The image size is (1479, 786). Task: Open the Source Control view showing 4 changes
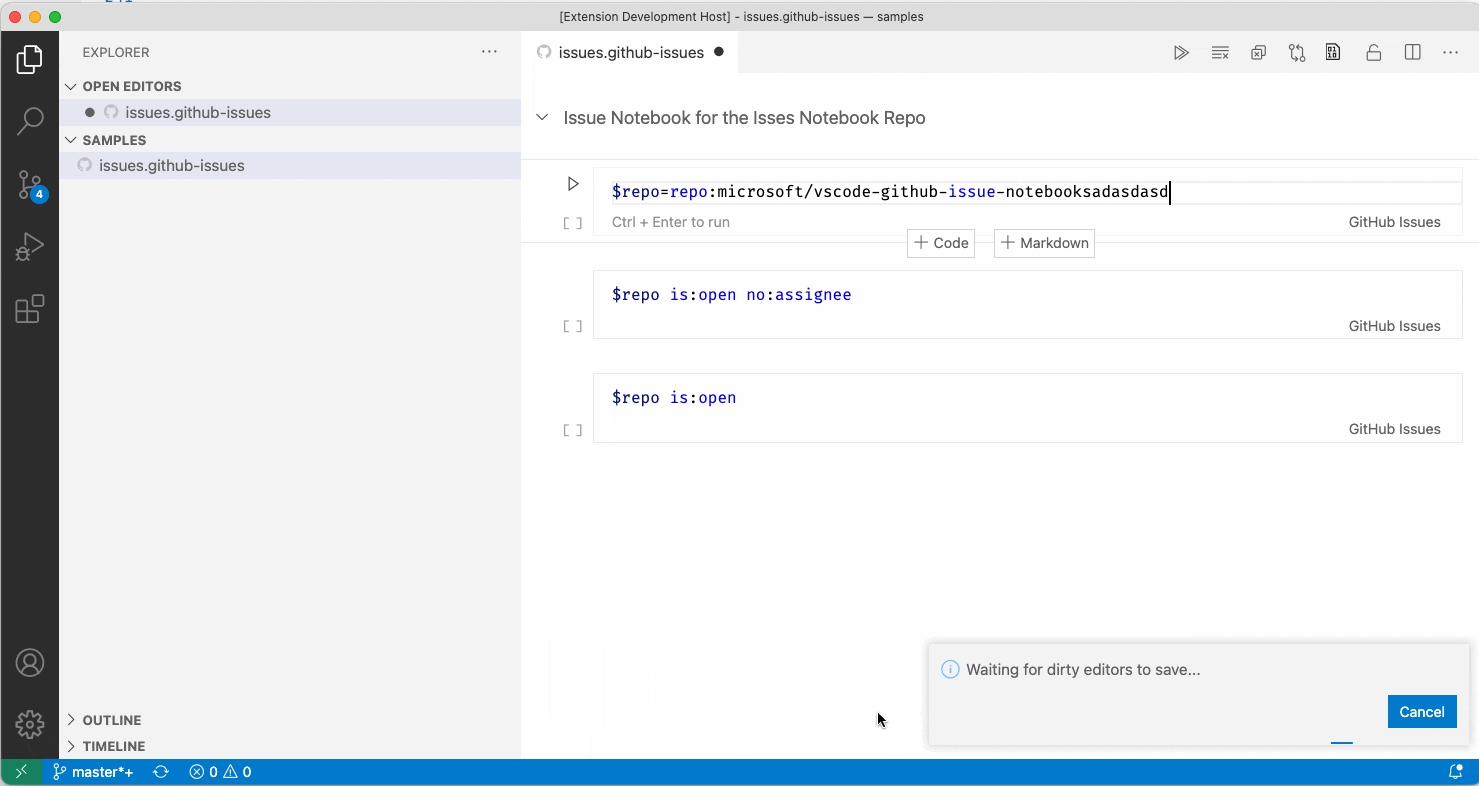(30, 184)
